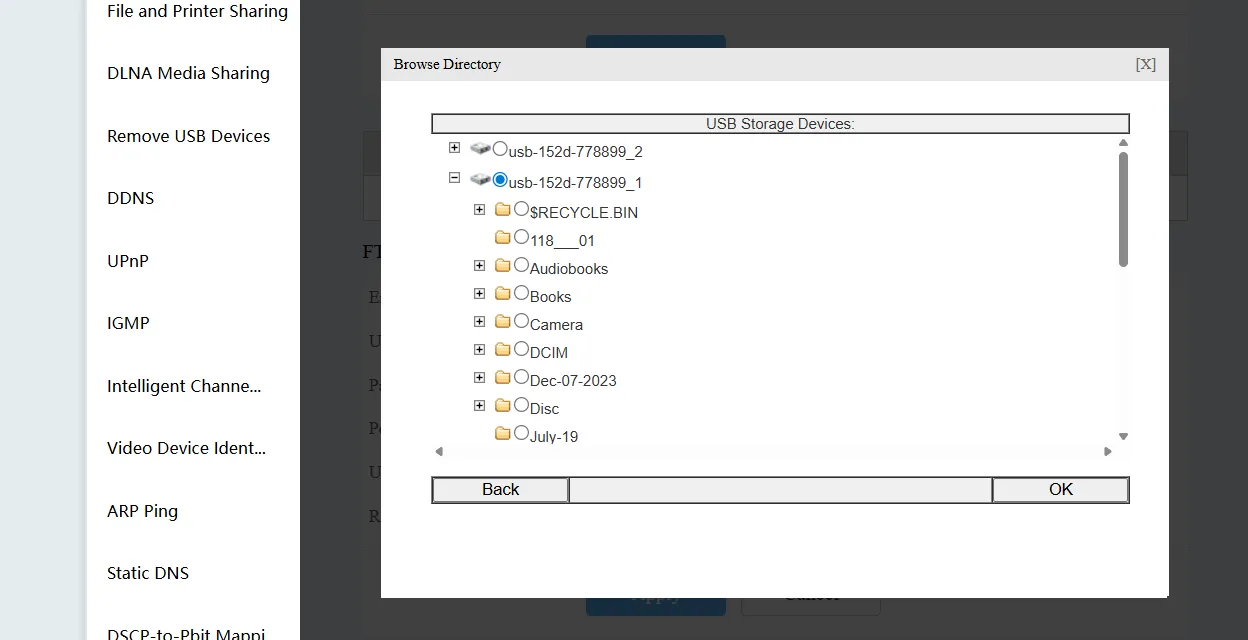Viewport: 1248px width, 640px height.
Task: Open the UPnP settings page
Action: click(x=128, y=261)
